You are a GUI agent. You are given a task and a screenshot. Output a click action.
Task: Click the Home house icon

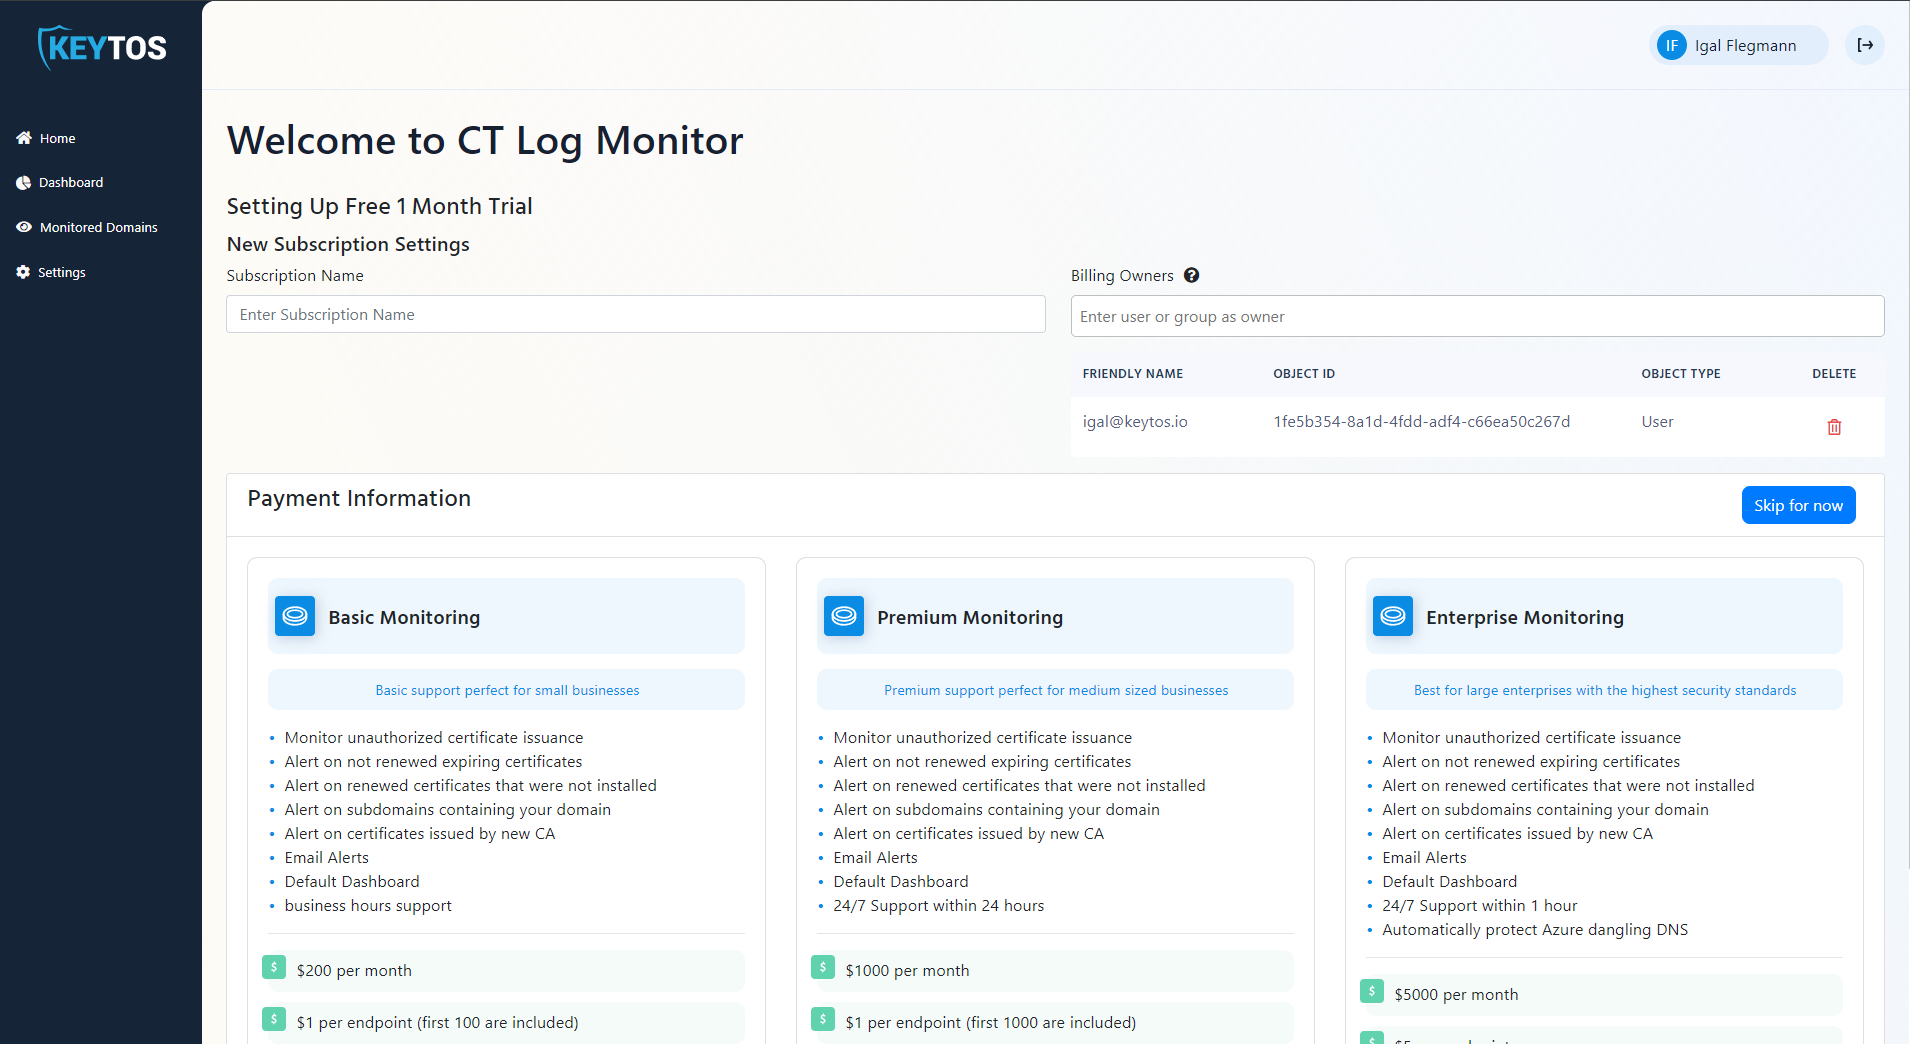click(x=24, y=138)
